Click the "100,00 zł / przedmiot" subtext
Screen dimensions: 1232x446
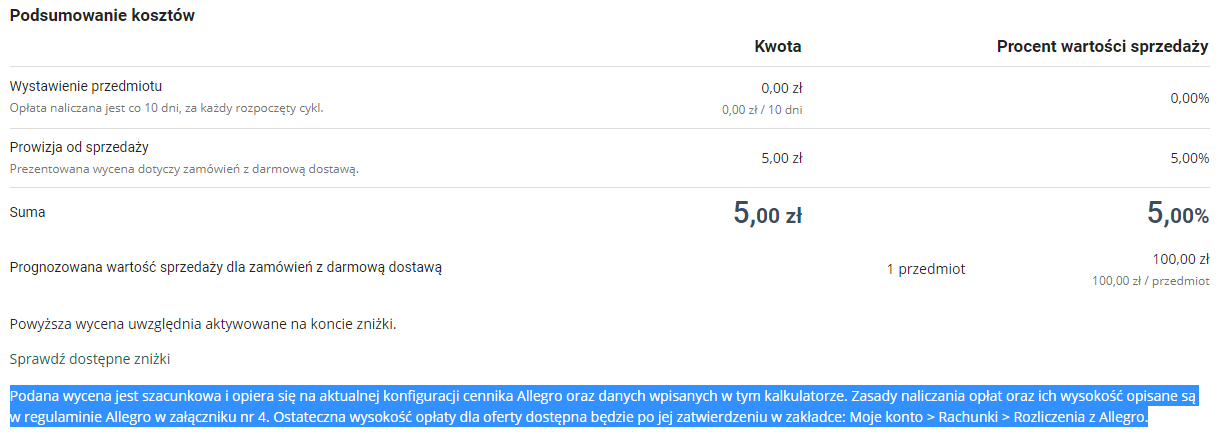point(1150,281)
